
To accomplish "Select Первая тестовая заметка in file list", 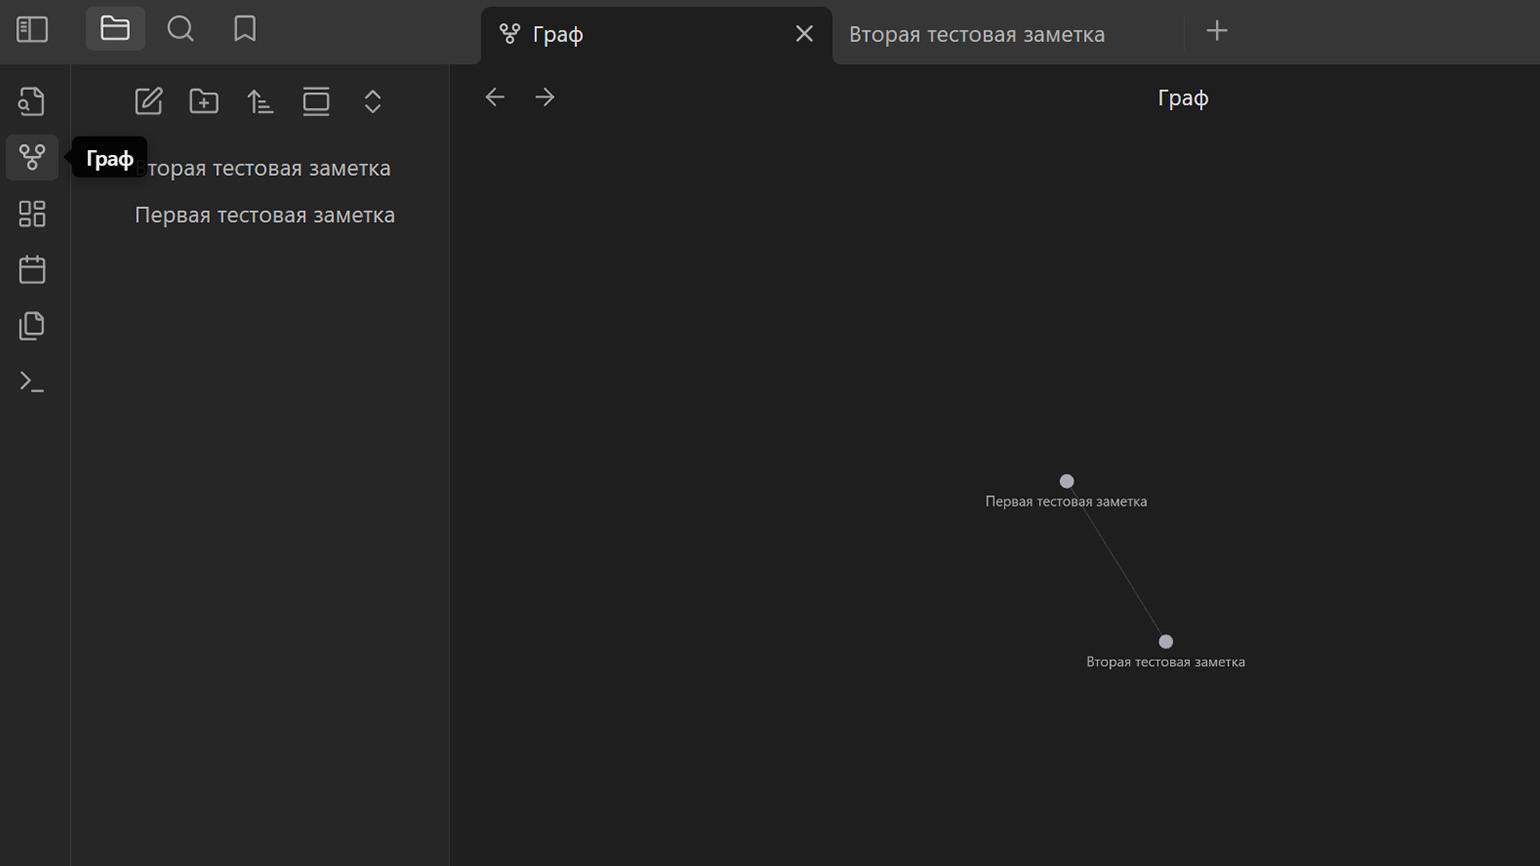I will coord(265,215).
